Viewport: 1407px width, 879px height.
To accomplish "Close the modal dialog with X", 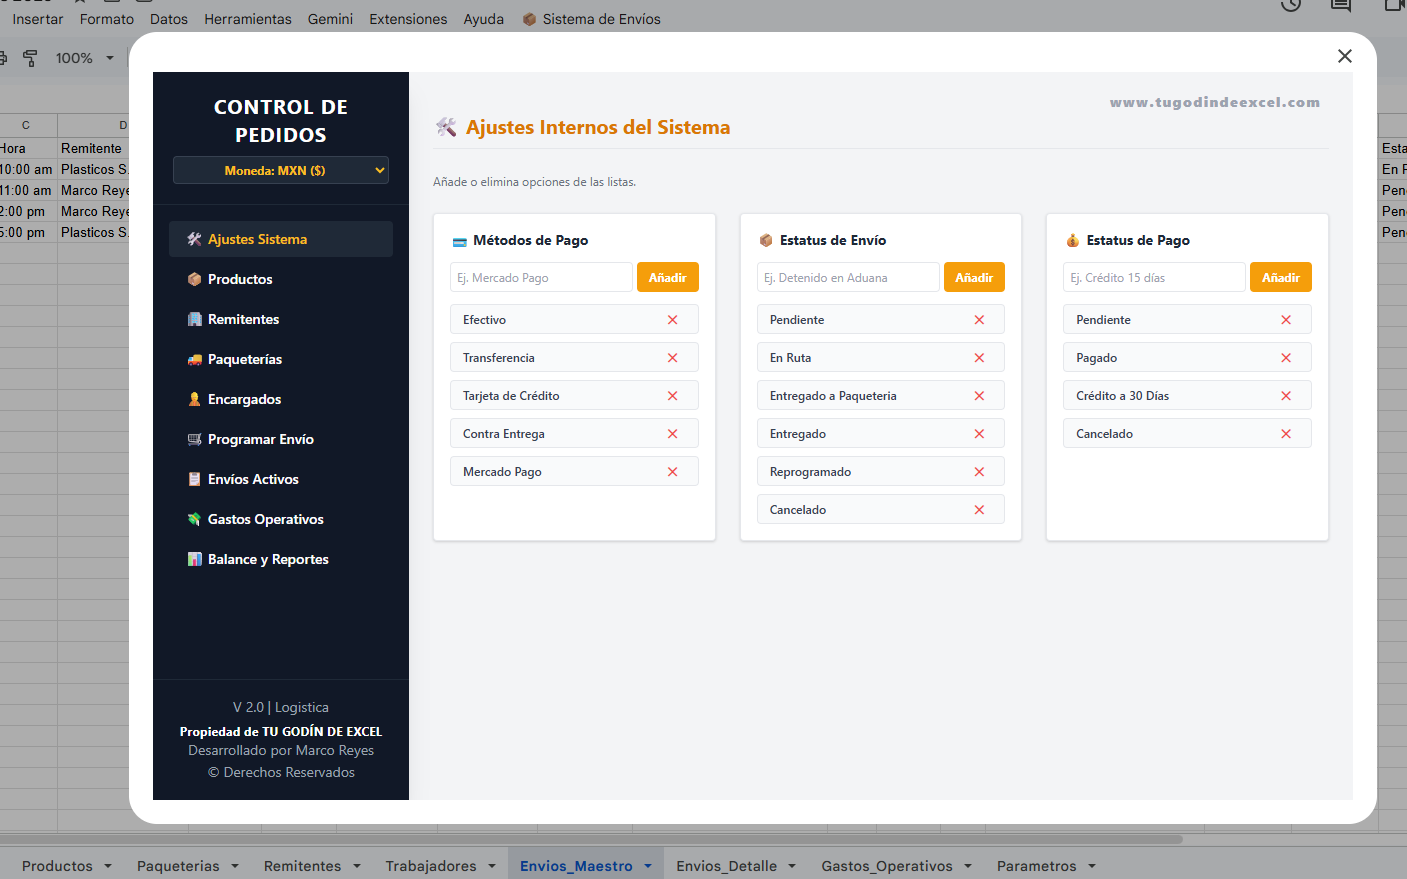I will point(1345,56).
